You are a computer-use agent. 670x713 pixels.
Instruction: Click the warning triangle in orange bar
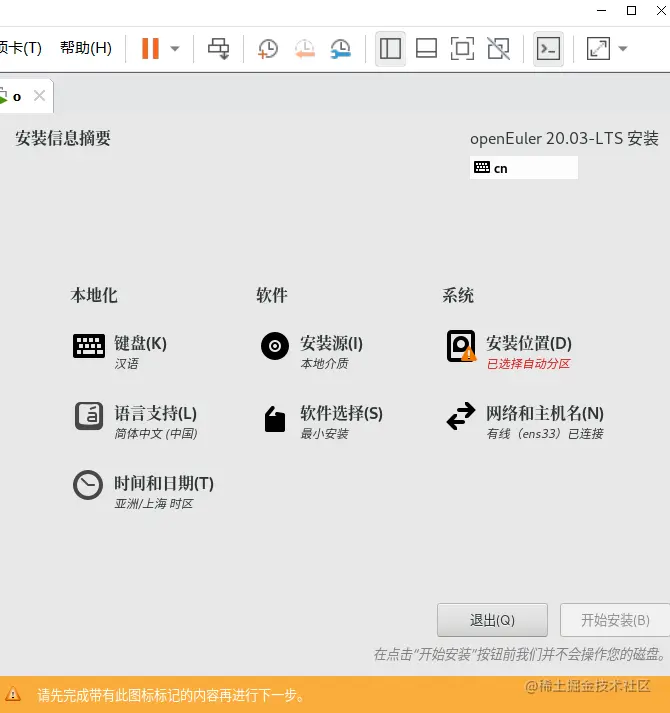[13, 694]
